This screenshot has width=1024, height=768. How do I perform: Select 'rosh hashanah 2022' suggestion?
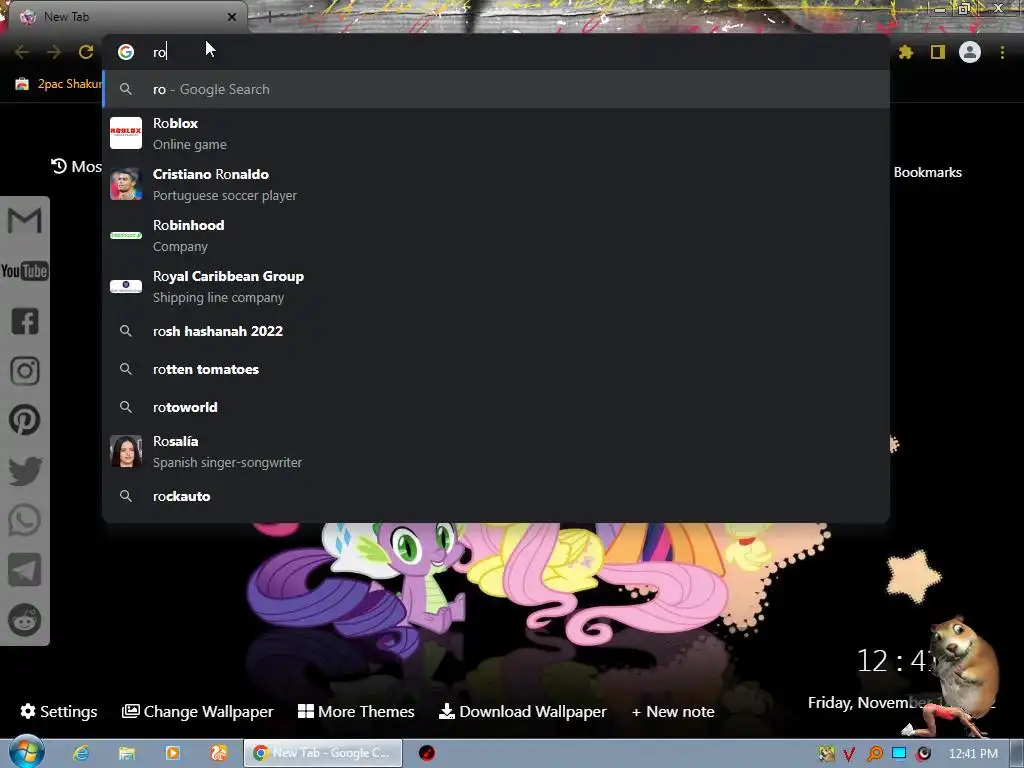click(x=496, y=331)
